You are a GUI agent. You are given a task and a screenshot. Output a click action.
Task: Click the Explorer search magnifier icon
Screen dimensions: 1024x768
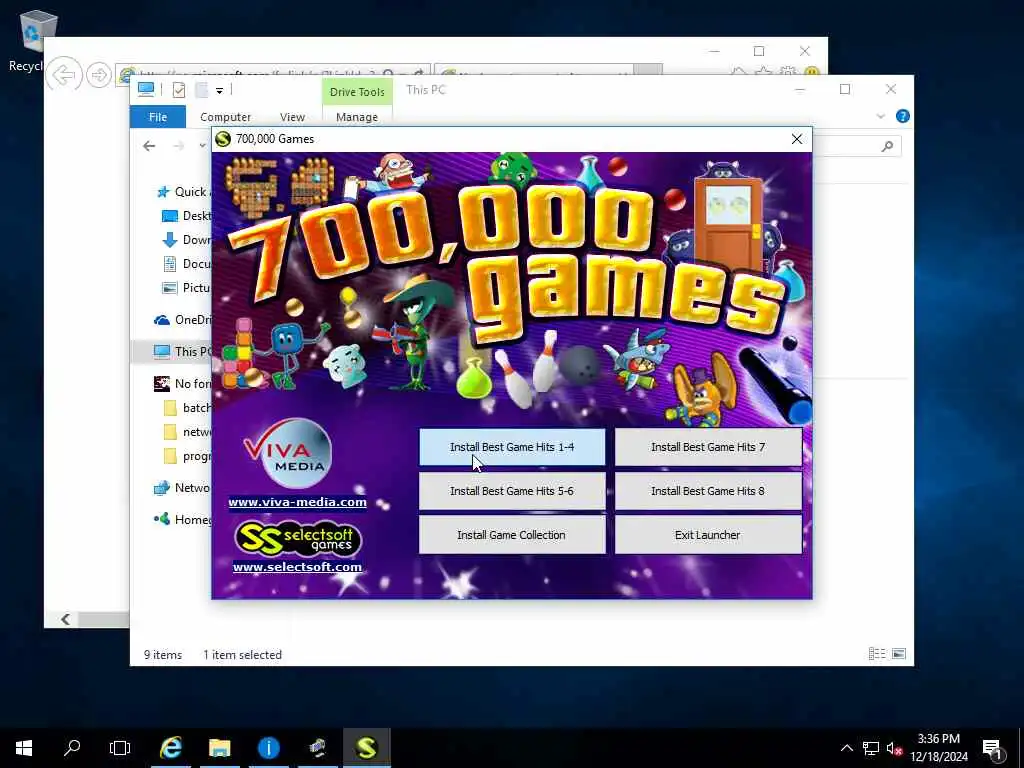(x=887, y=146)
